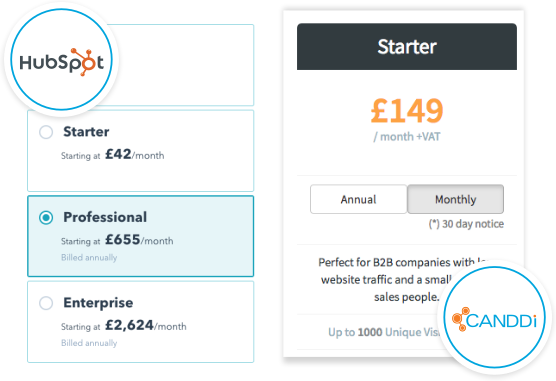The width and height of the screenshot is (556, 381).
Task: Click the £655/month price
Action: pos(139,240)
